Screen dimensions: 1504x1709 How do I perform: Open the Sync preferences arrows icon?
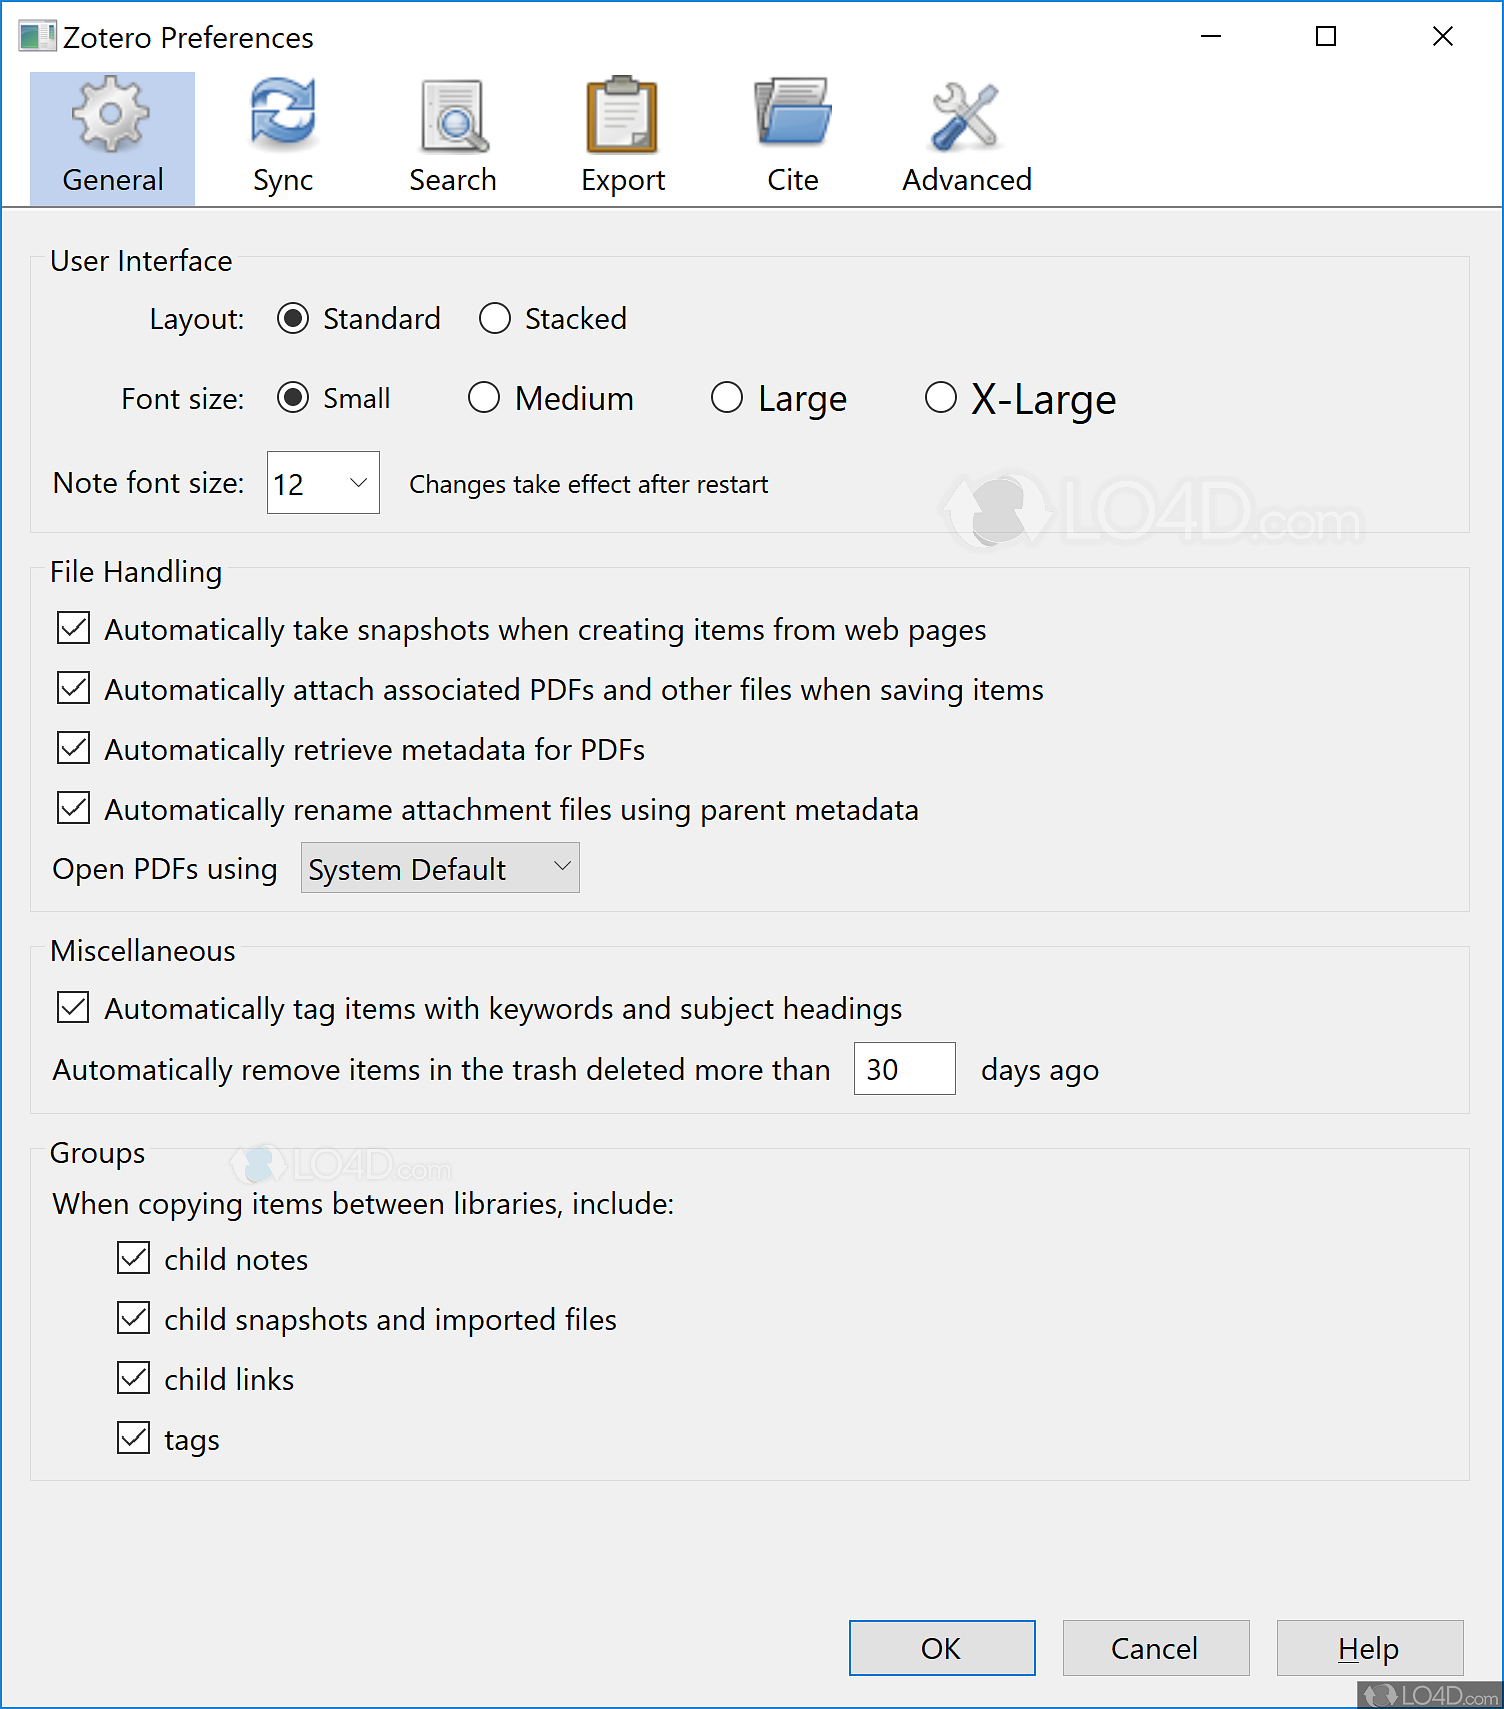(283, 112)
